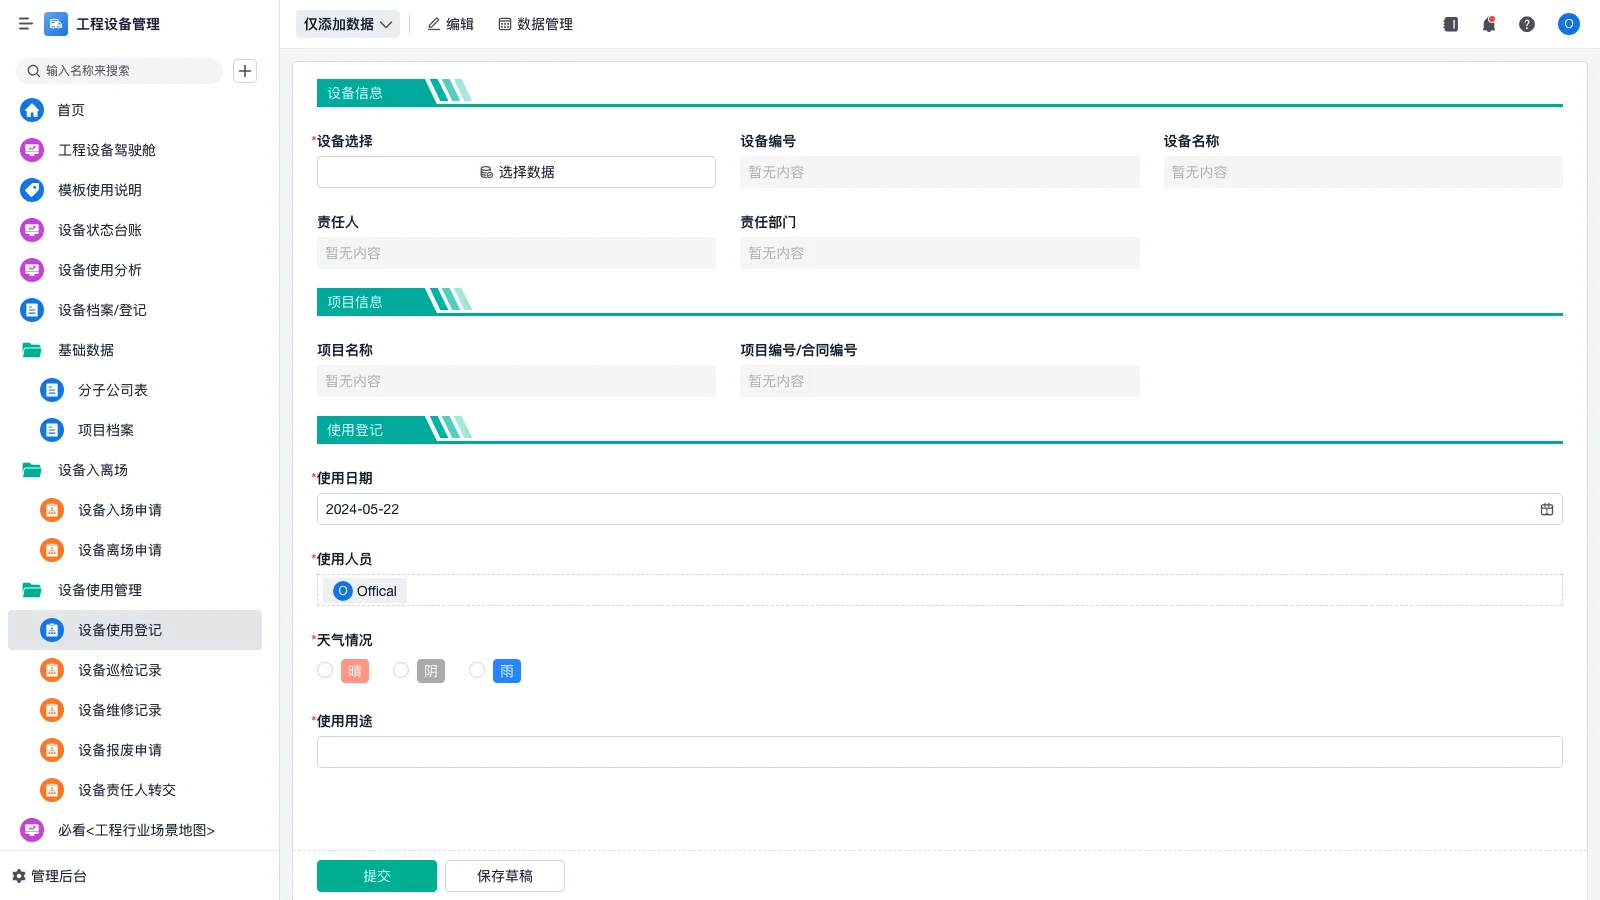Open the 仅添加数据 dropdown
1600x900 pixels.
347,23
